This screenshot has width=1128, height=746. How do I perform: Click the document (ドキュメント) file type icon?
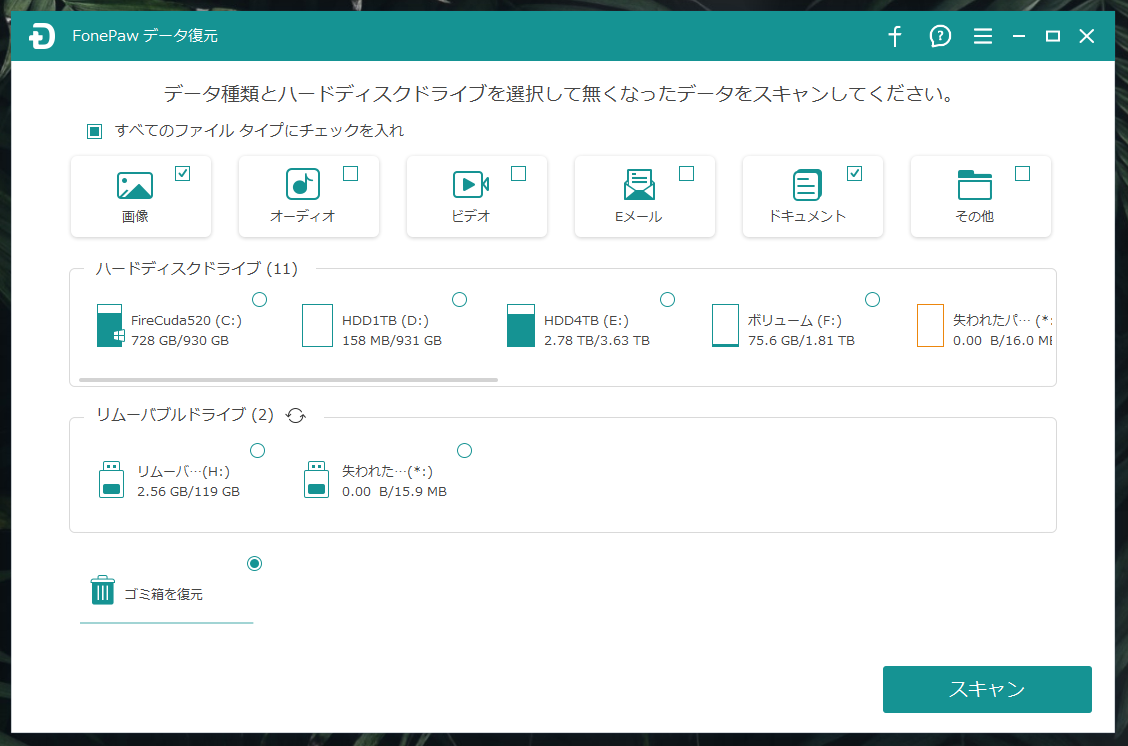click(807, 185)
